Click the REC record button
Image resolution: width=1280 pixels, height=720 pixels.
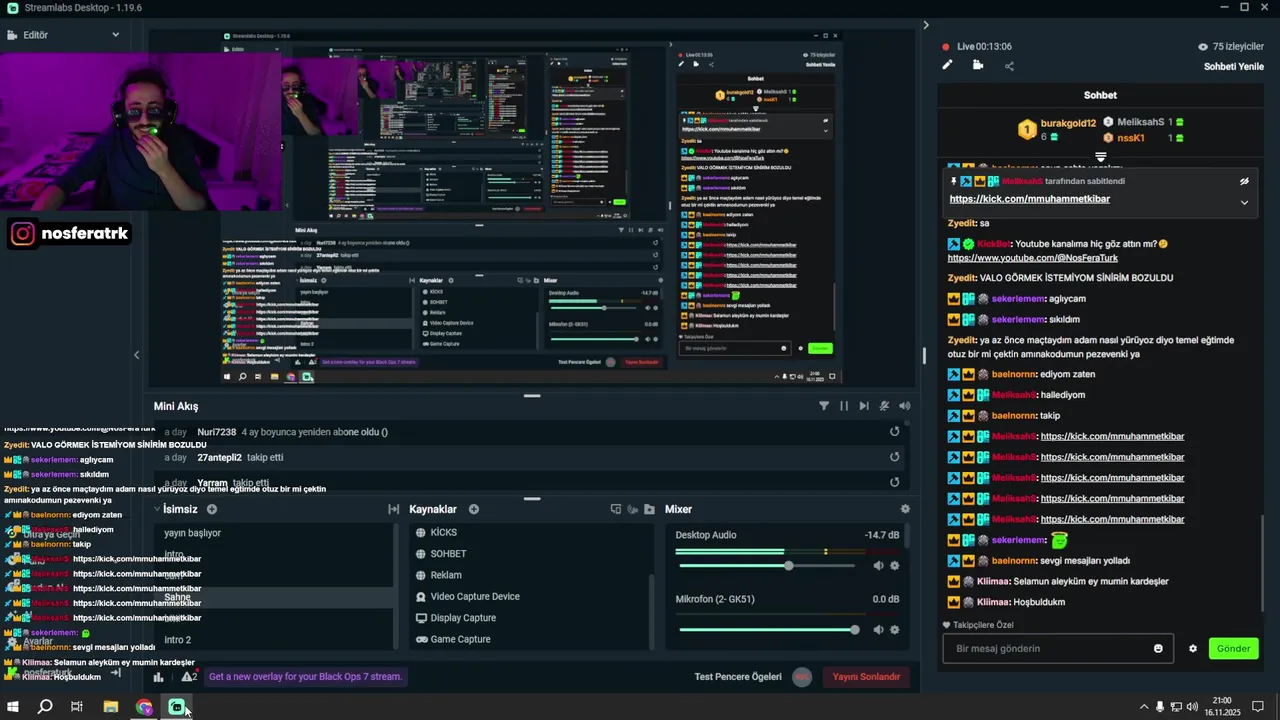[x=802, y=677]
